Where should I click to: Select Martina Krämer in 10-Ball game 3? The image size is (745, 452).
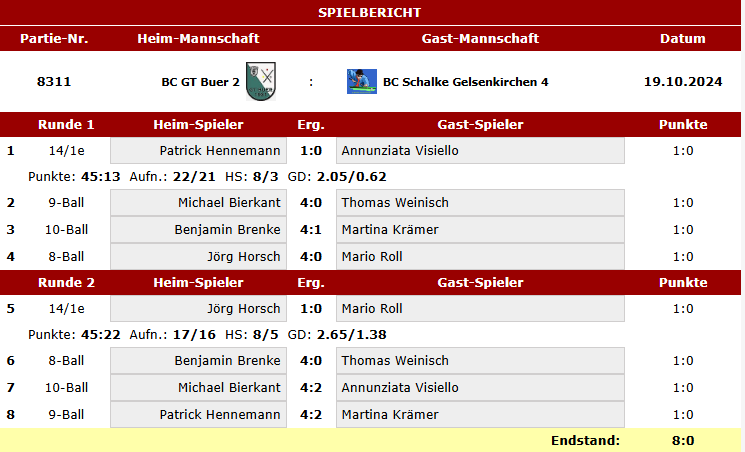[480, 230]
